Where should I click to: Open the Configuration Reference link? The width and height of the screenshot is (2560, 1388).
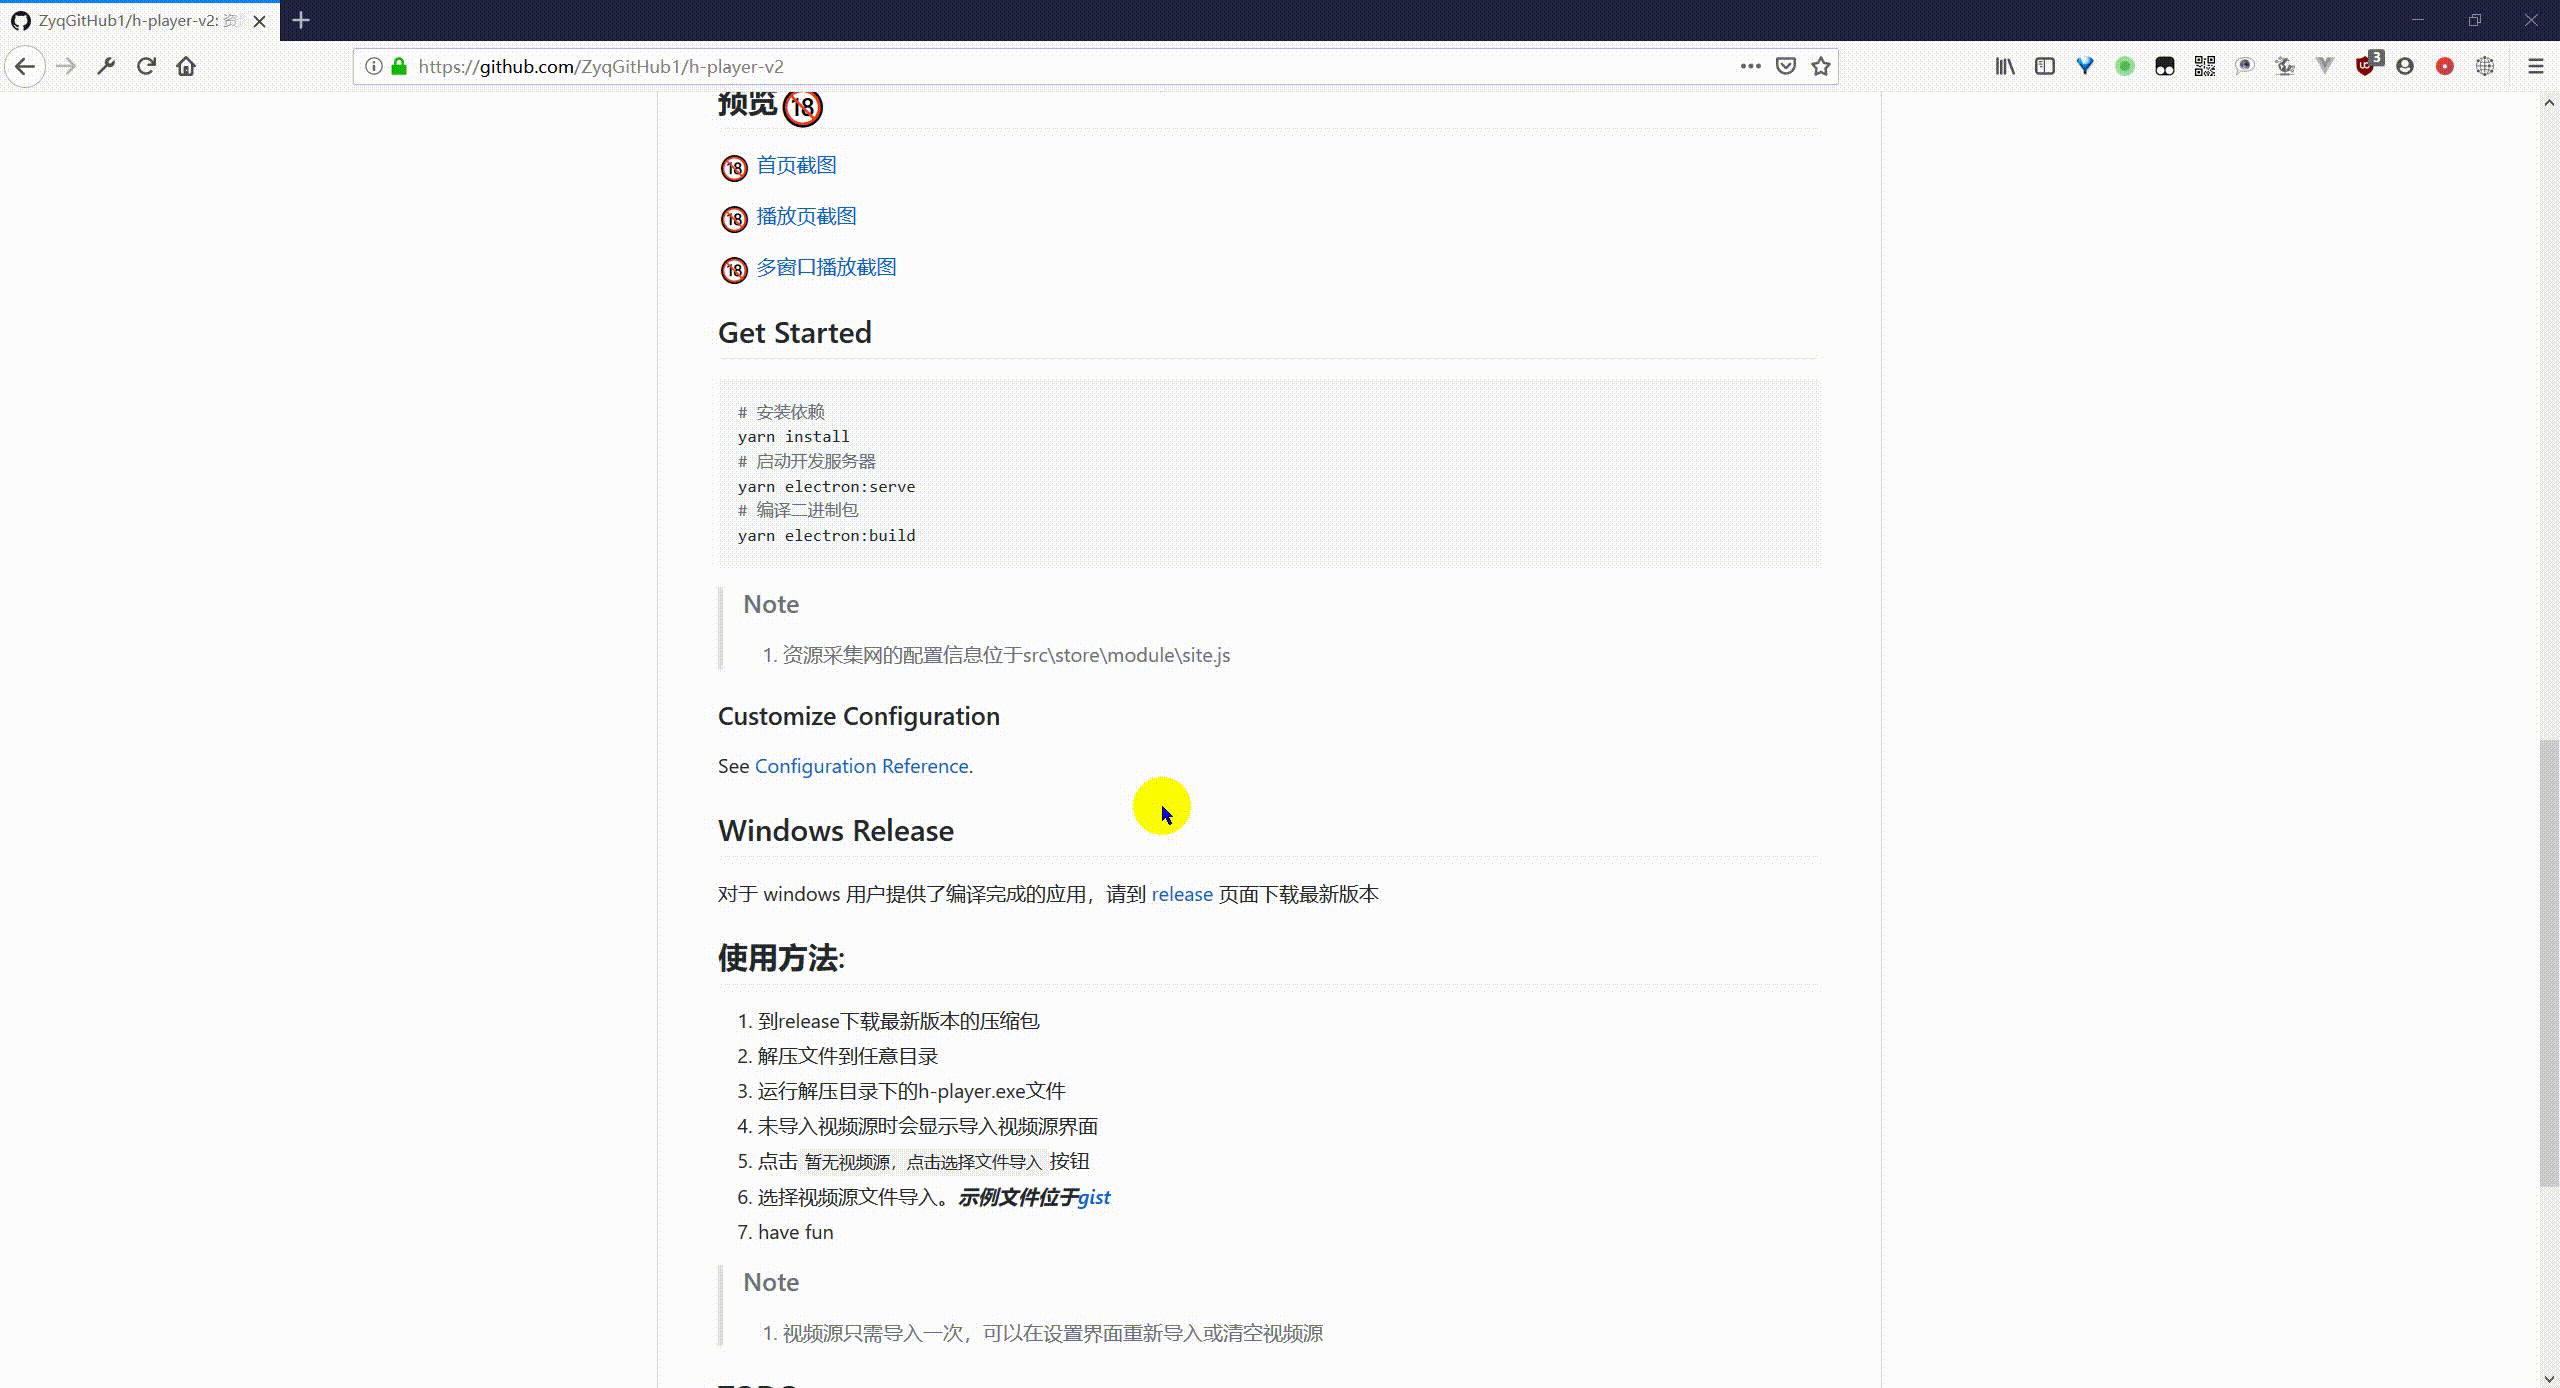[x=861, y=766]
